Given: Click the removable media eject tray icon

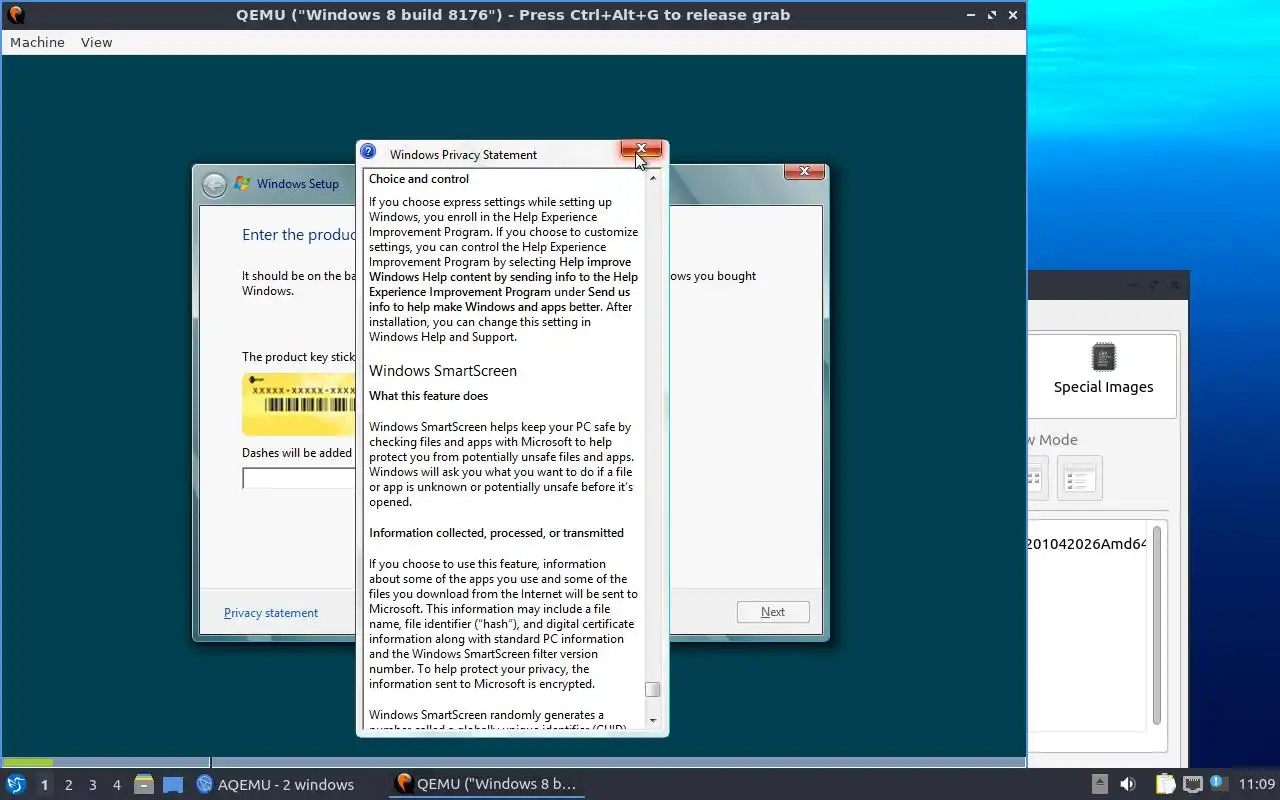Looking at the screenshot, I should (1099, 784).
